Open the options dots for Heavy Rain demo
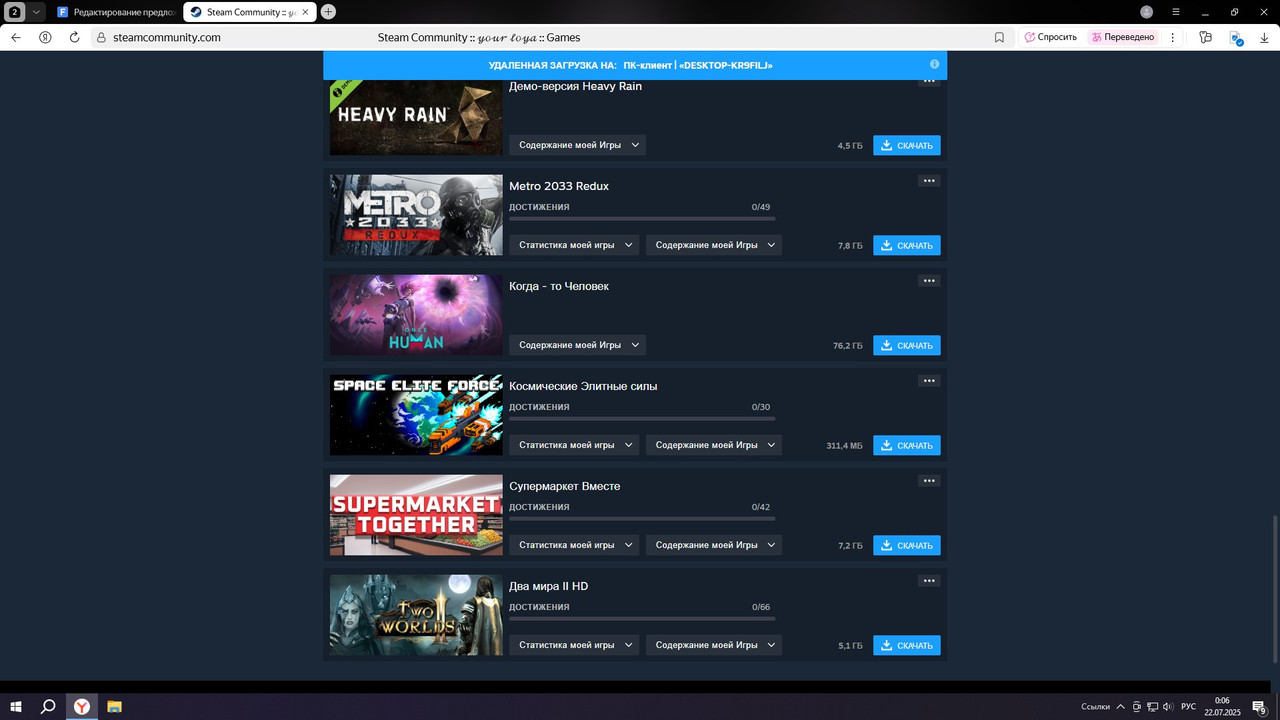 tap(929, 82)
